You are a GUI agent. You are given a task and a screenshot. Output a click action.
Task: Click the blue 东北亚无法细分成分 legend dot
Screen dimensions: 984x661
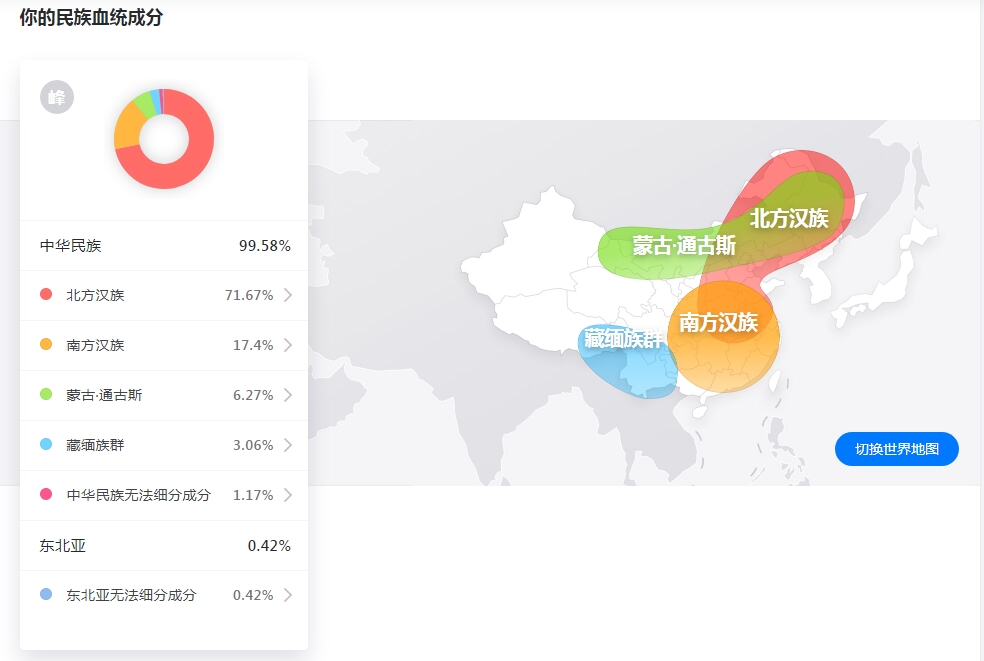[46, 595]
